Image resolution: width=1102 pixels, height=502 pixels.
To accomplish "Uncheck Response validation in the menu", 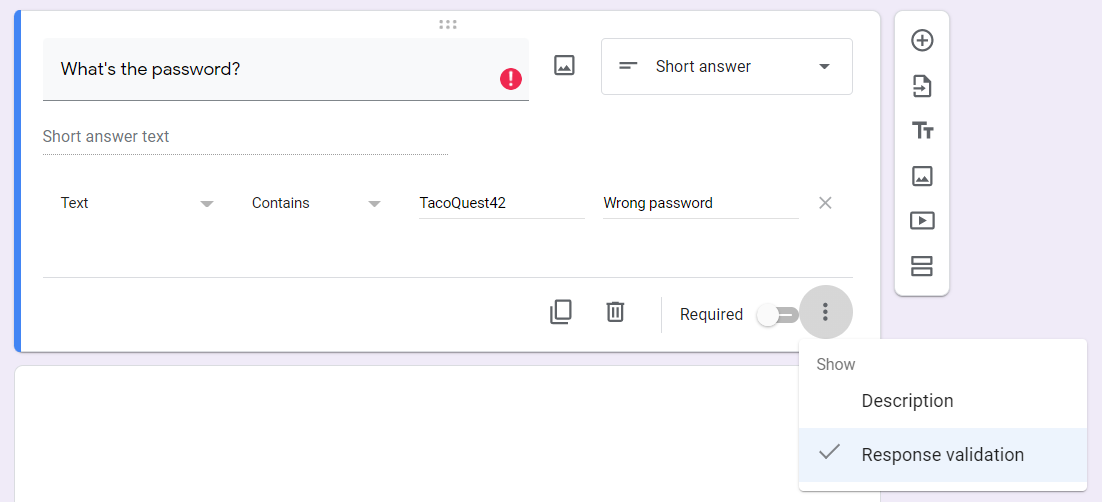I will [943, 455].
